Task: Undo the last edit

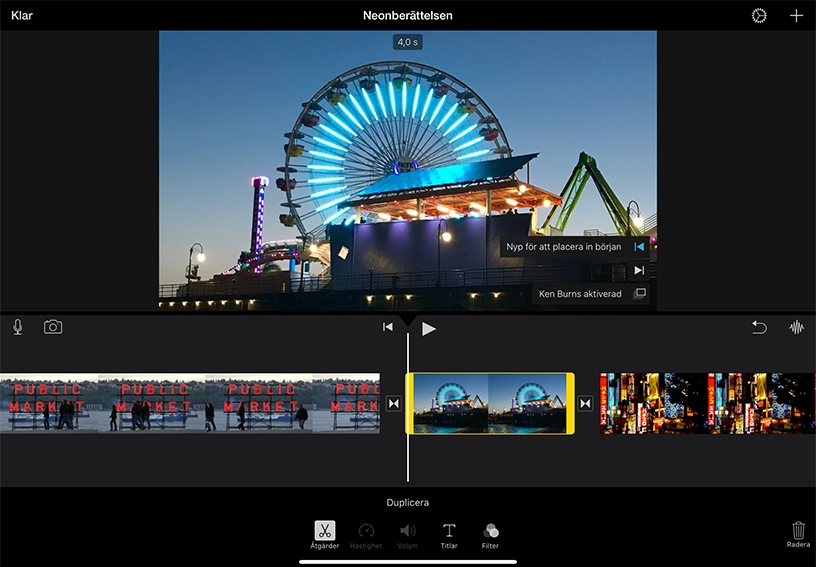Action: click(x=759, y=327)
